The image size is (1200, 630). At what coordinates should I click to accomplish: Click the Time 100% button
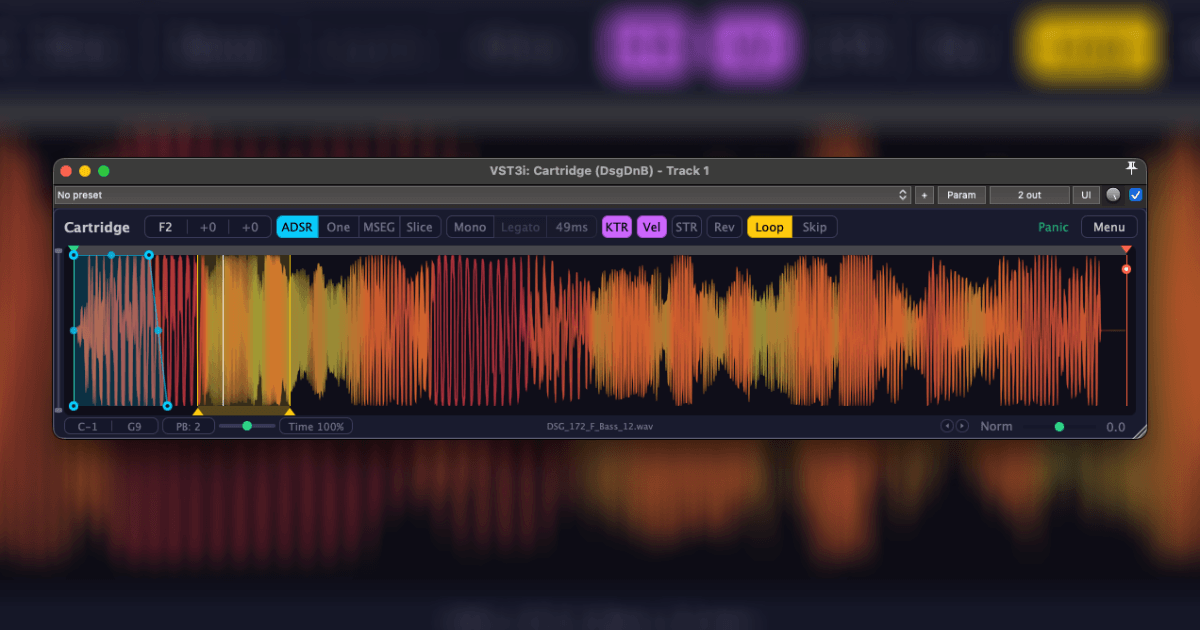pos(316,426)
